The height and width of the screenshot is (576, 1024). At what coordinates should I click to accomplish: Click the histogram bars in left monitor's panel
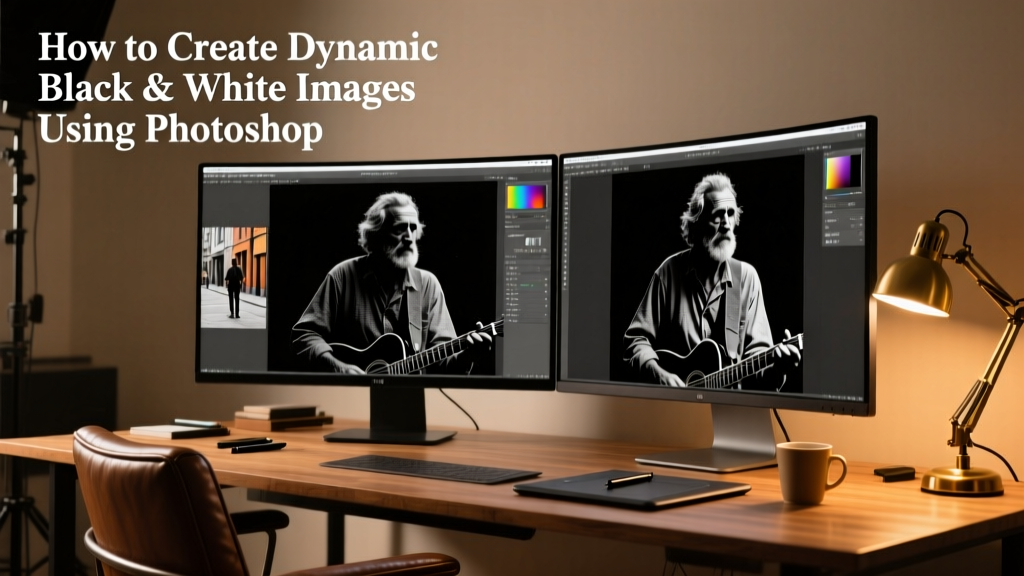click(x=534, y=242)
